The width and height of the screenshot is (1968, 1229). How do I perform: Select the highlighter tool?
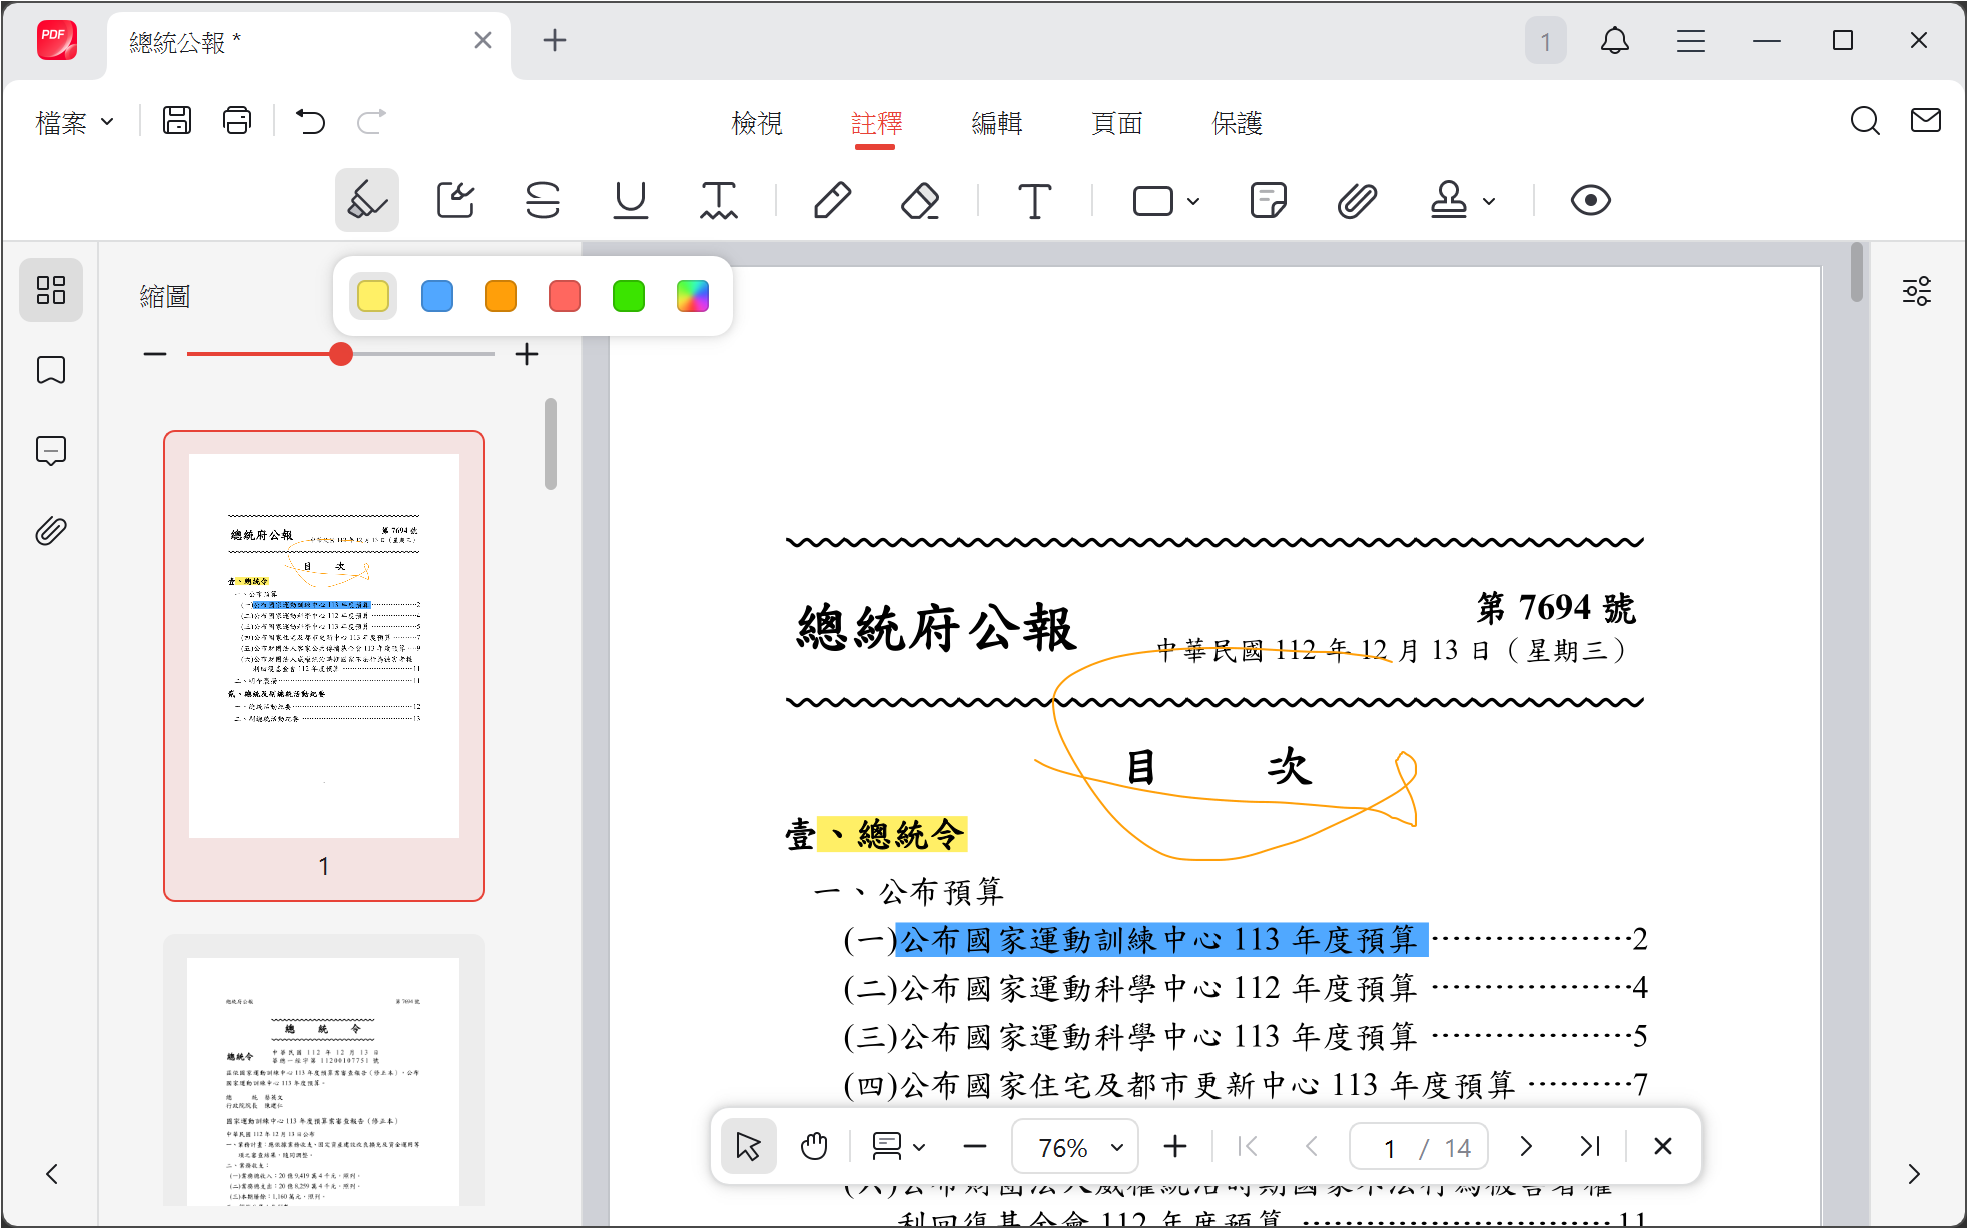pos(366,200)
